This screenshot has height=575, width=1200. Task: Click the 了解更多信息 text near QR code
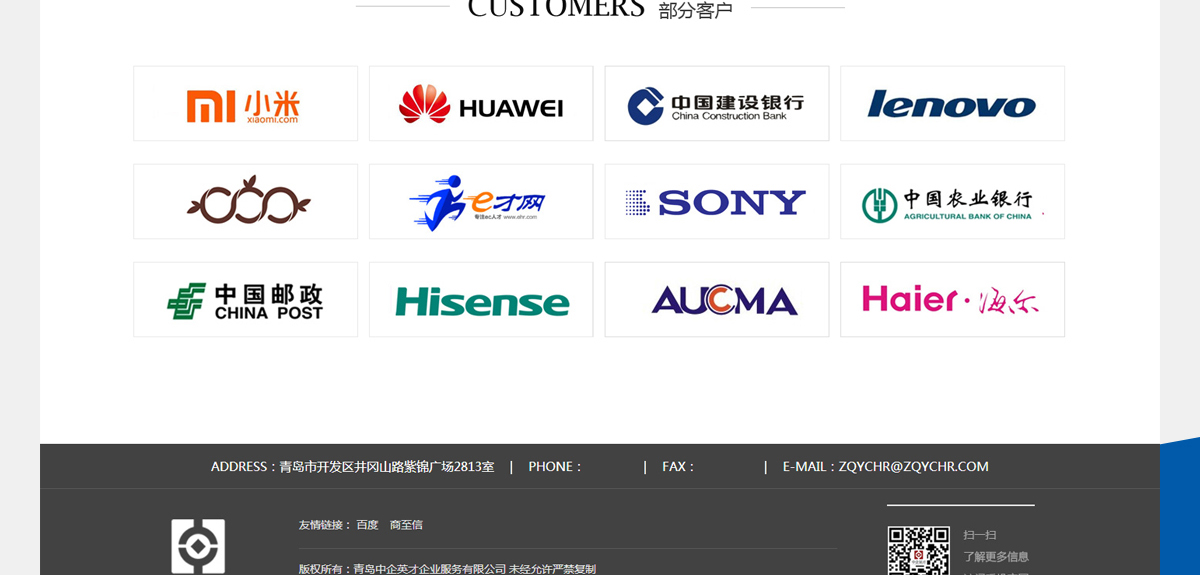pyautogui.click(x=996, y=557)
